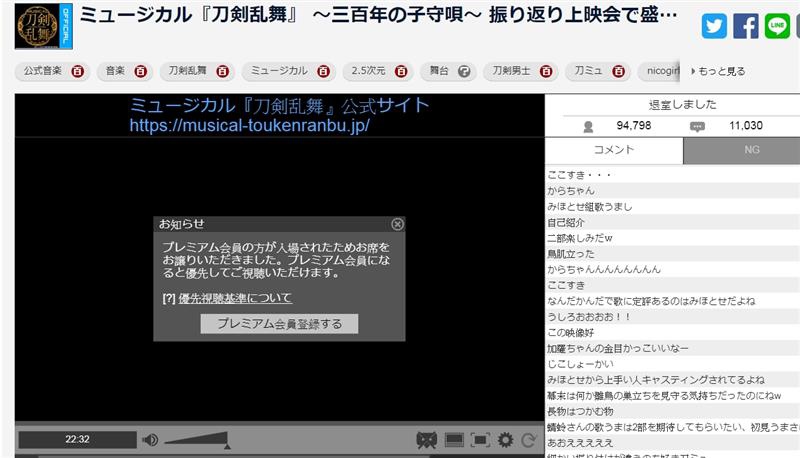Open player settings gear

click(x=505, y=440)
